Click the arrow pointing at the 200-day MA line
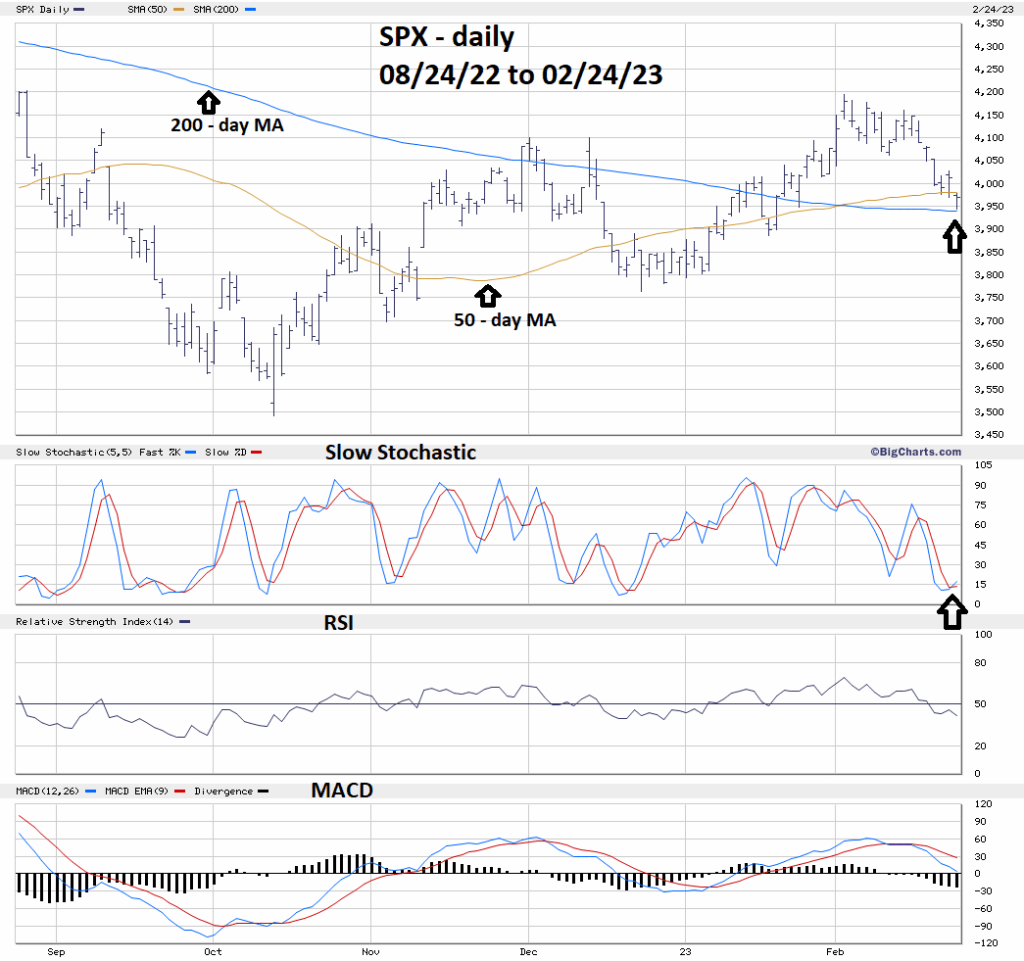The image size is (1024, 961). click(207, 101)
